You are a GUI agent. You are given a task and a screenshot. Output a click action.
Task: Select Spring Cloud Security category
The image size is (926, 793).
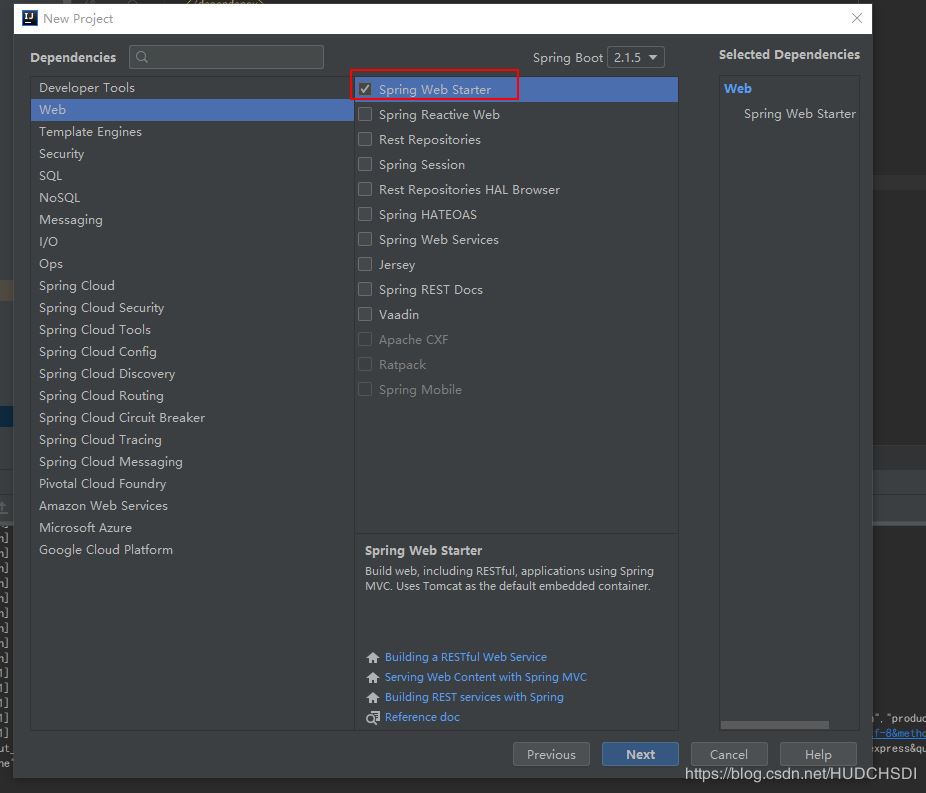[x=192, y=308]
